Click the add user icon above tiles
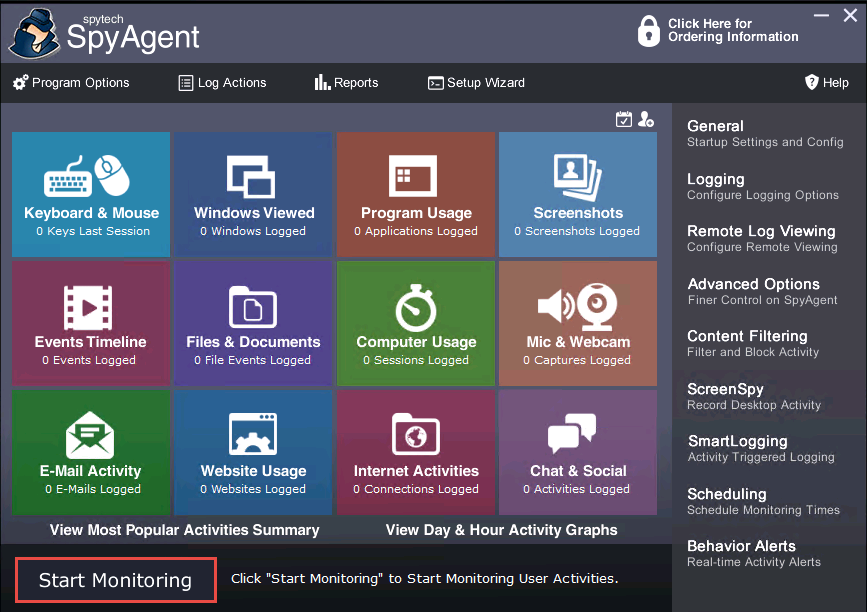The height and width of the screenshot is (612, 867). click(646, 119)
